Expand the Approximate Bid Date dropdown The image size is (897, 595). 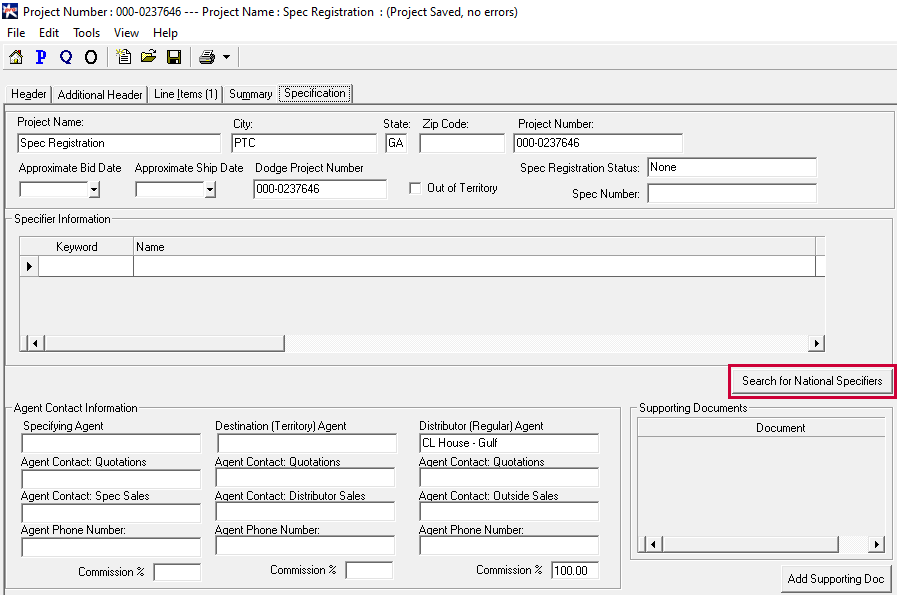(94, 189)
